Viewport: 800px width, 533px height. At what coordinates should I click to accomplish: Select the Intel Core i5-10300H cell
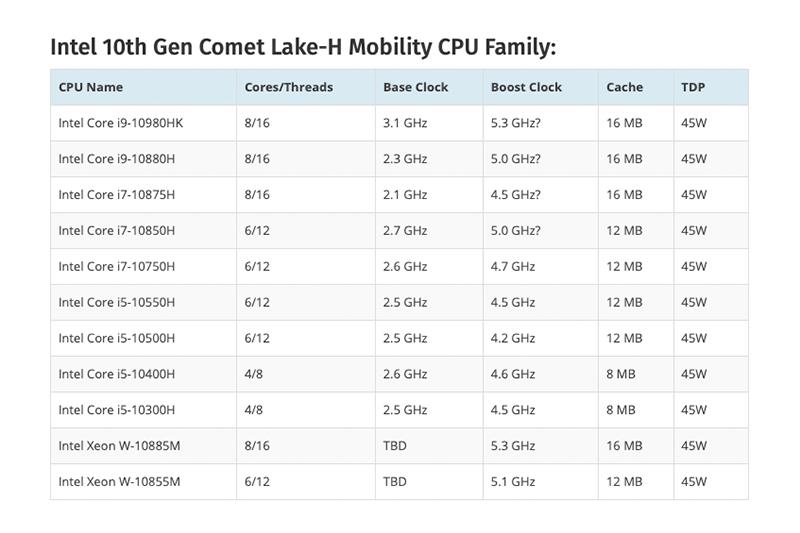tap(116, 410)
